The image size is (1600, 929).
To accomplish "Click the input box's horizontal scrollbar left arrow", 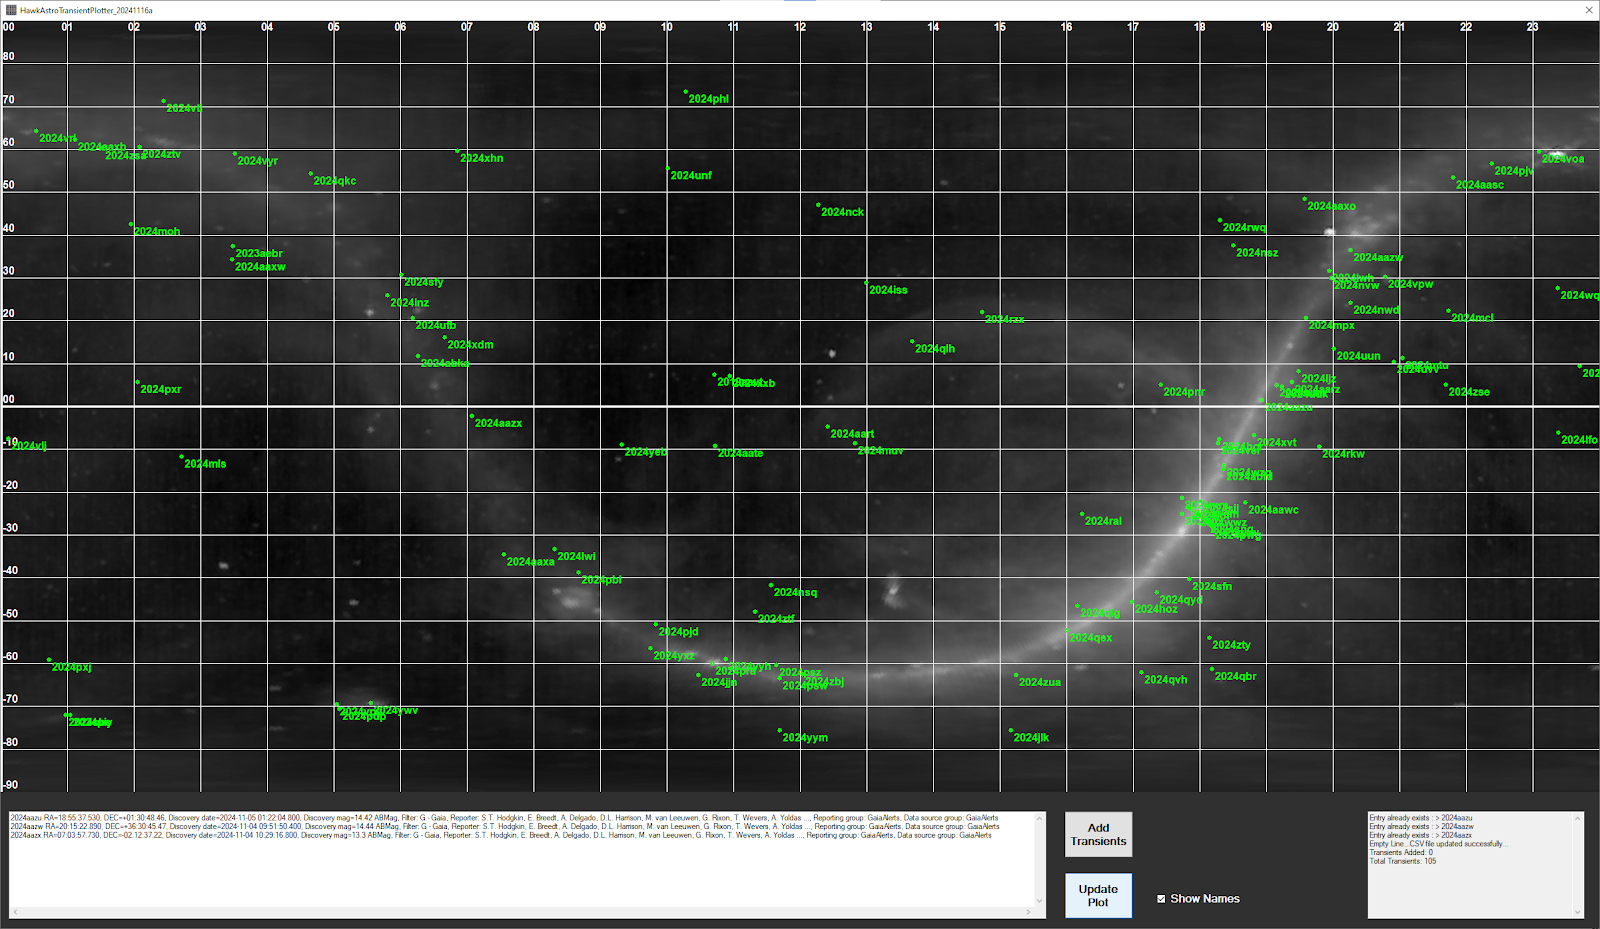I will [x=14, y=912].
